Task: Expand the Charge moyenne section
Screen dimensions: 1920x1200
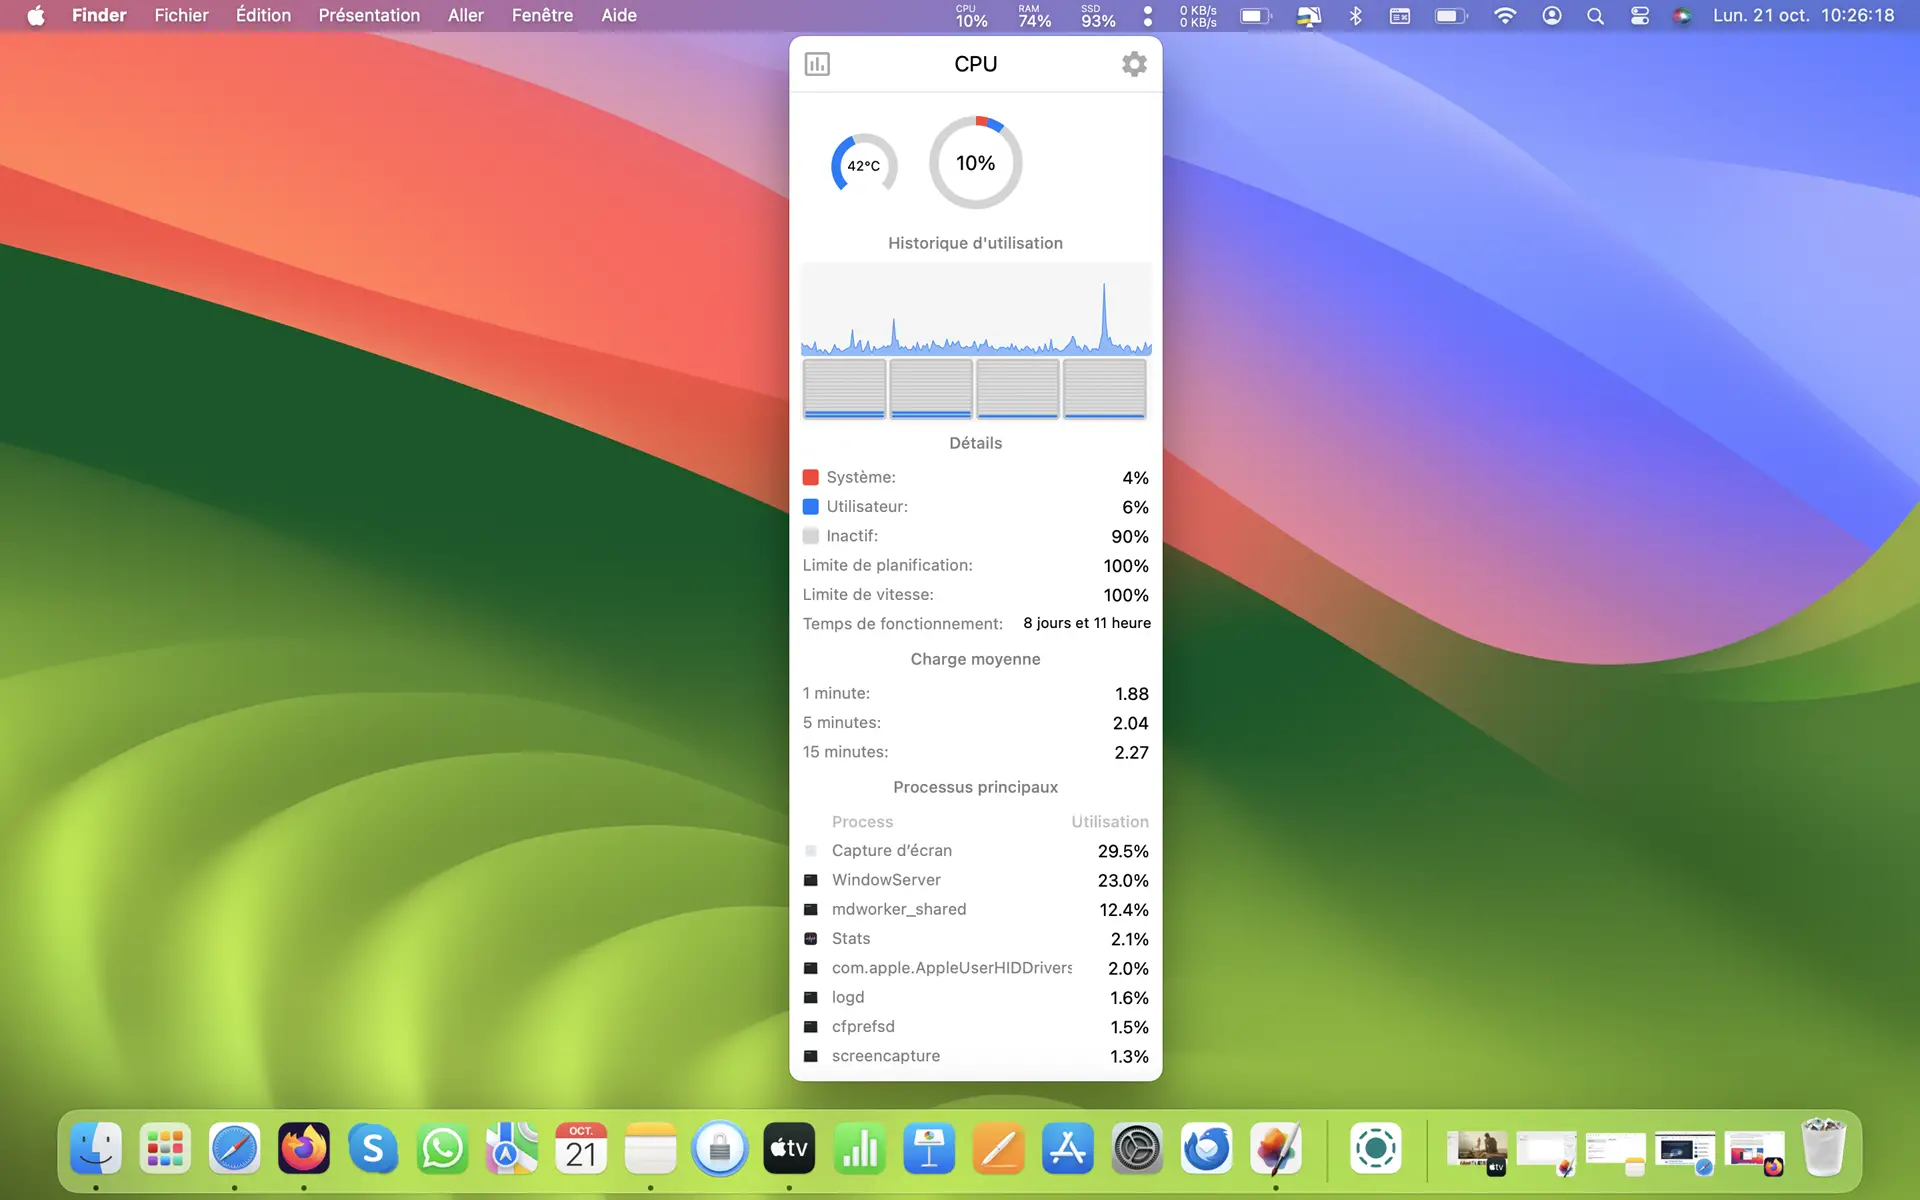Action: click(975, 658)
